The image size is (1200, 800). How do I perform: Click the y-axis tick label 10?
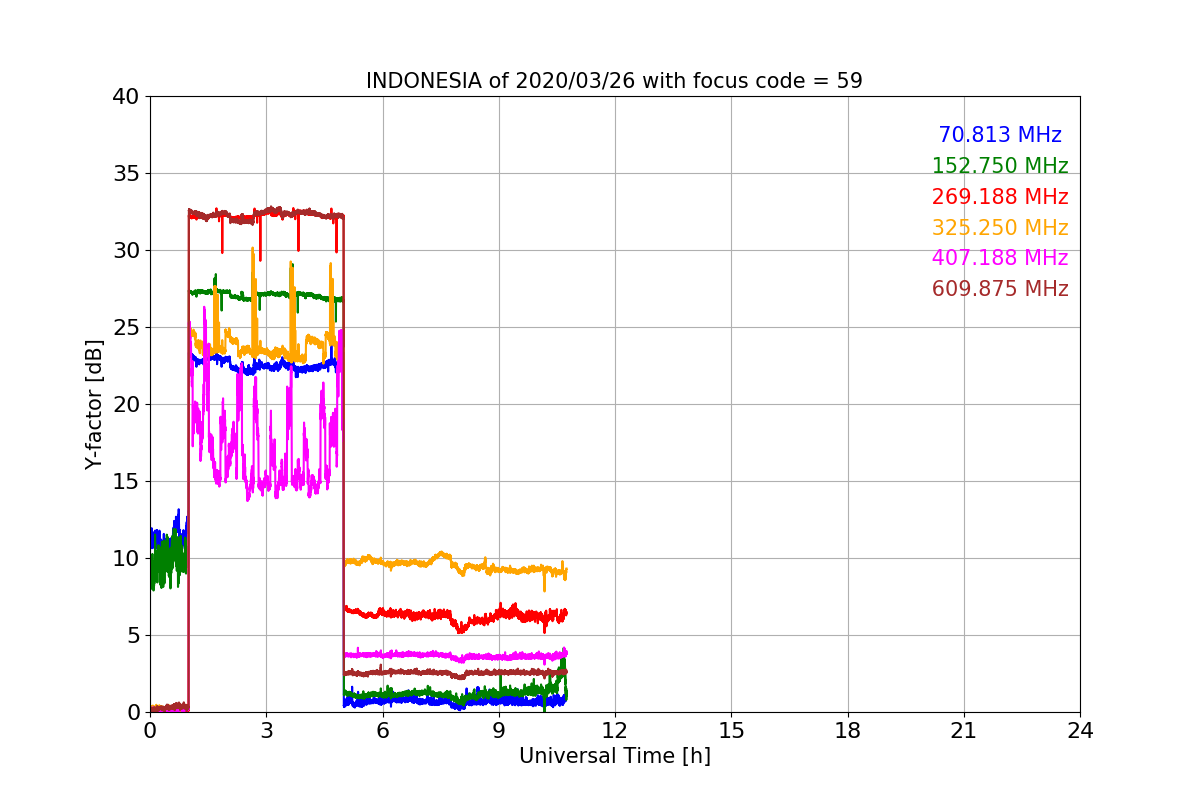pyautogui.click(x=126, y=559)
